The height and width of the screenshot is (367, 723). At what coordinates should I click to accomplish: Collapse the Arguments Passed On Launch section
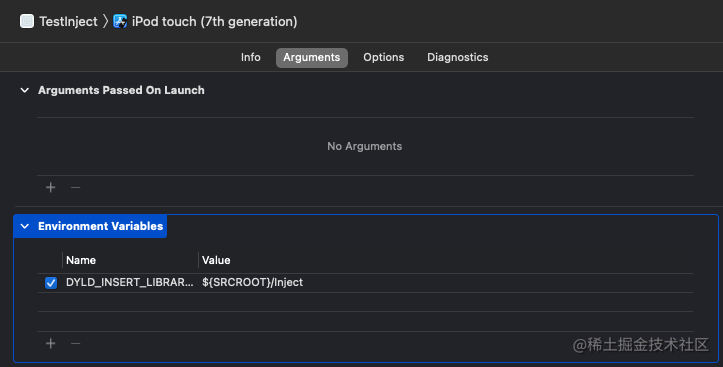coord(25,90)
